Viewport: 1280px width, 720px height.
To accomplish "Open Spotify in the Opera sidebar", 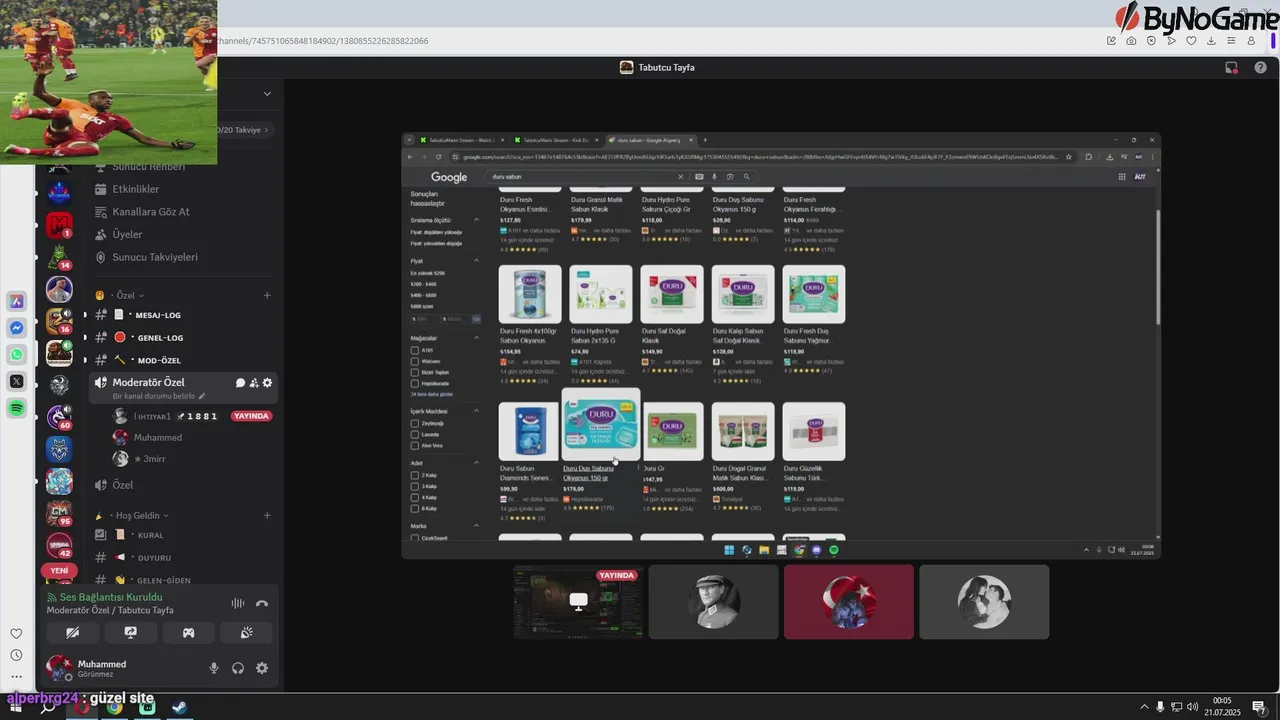I will 17,408.
